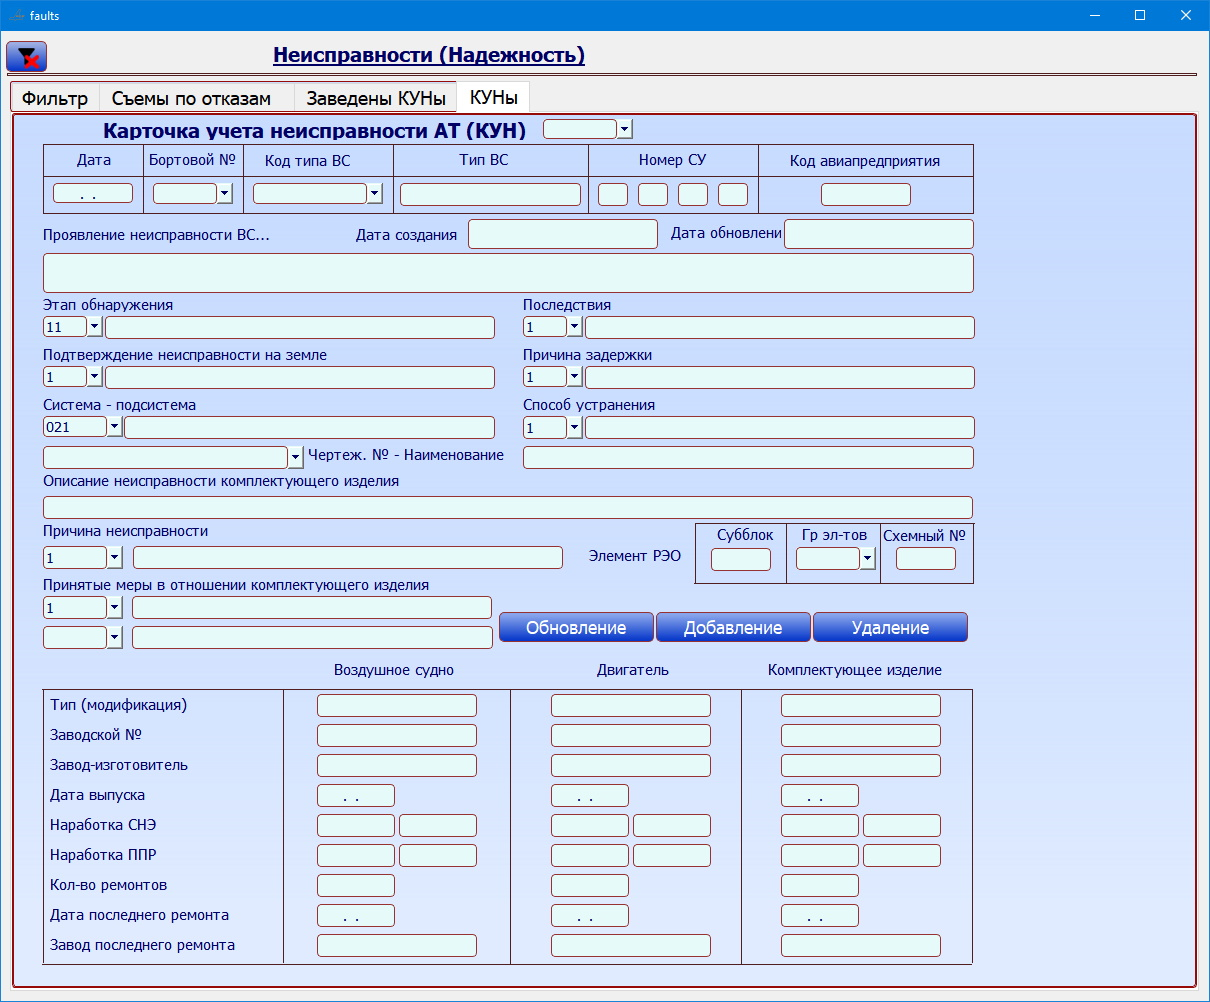Image resolution: width=1210 pixels, height=1002 pixels.
Task: Expand the Код типа ВС dropdown
Action: [x=375, y=194]
